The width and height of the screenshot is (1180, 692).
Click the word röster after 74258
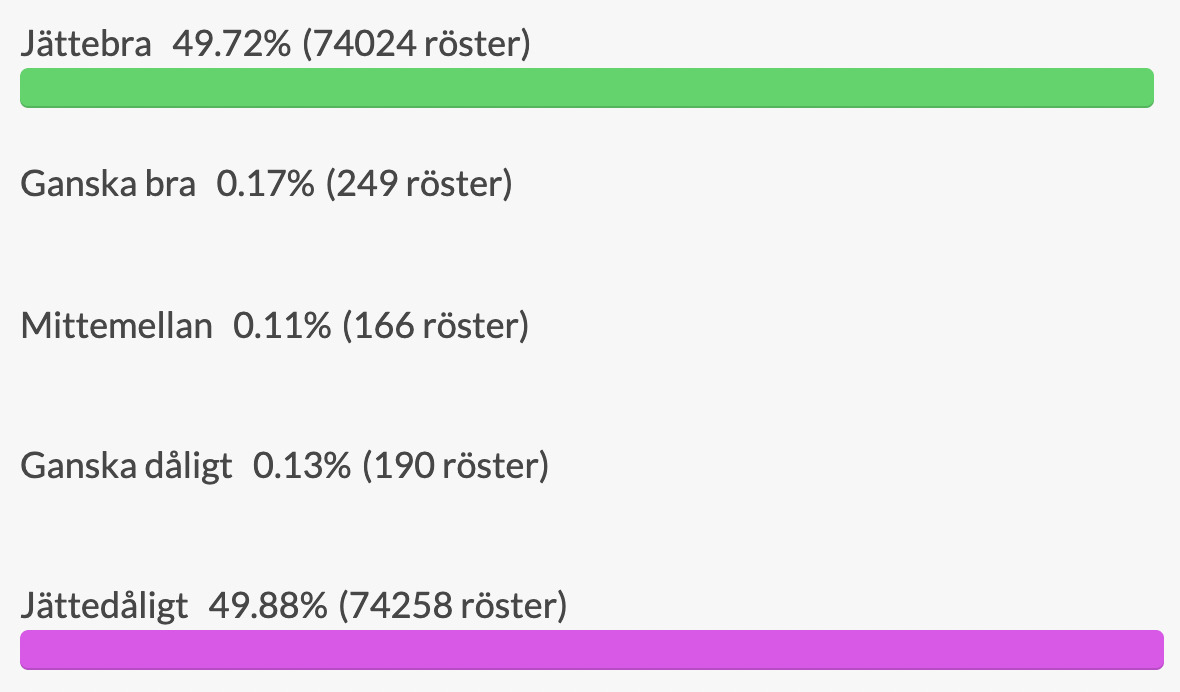coord(508,606)
